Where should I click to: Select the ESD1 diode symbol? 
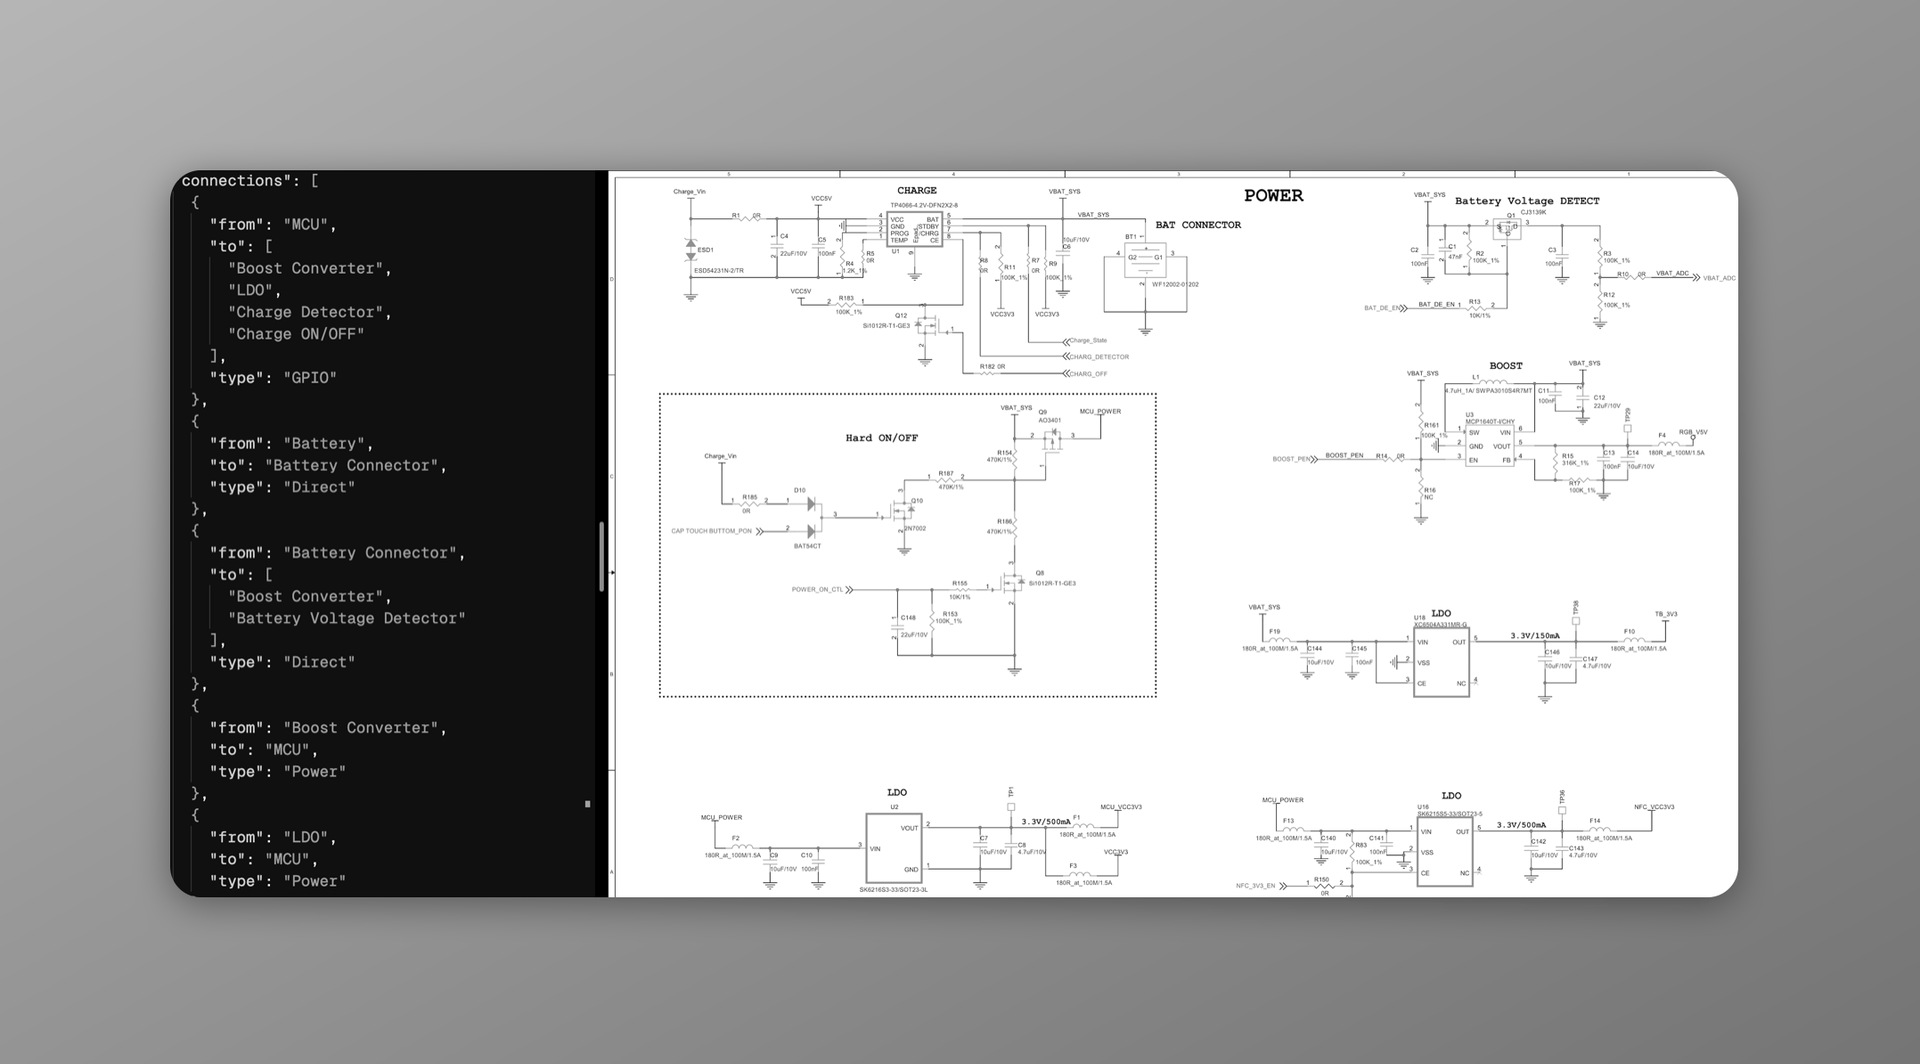point(690,249)
